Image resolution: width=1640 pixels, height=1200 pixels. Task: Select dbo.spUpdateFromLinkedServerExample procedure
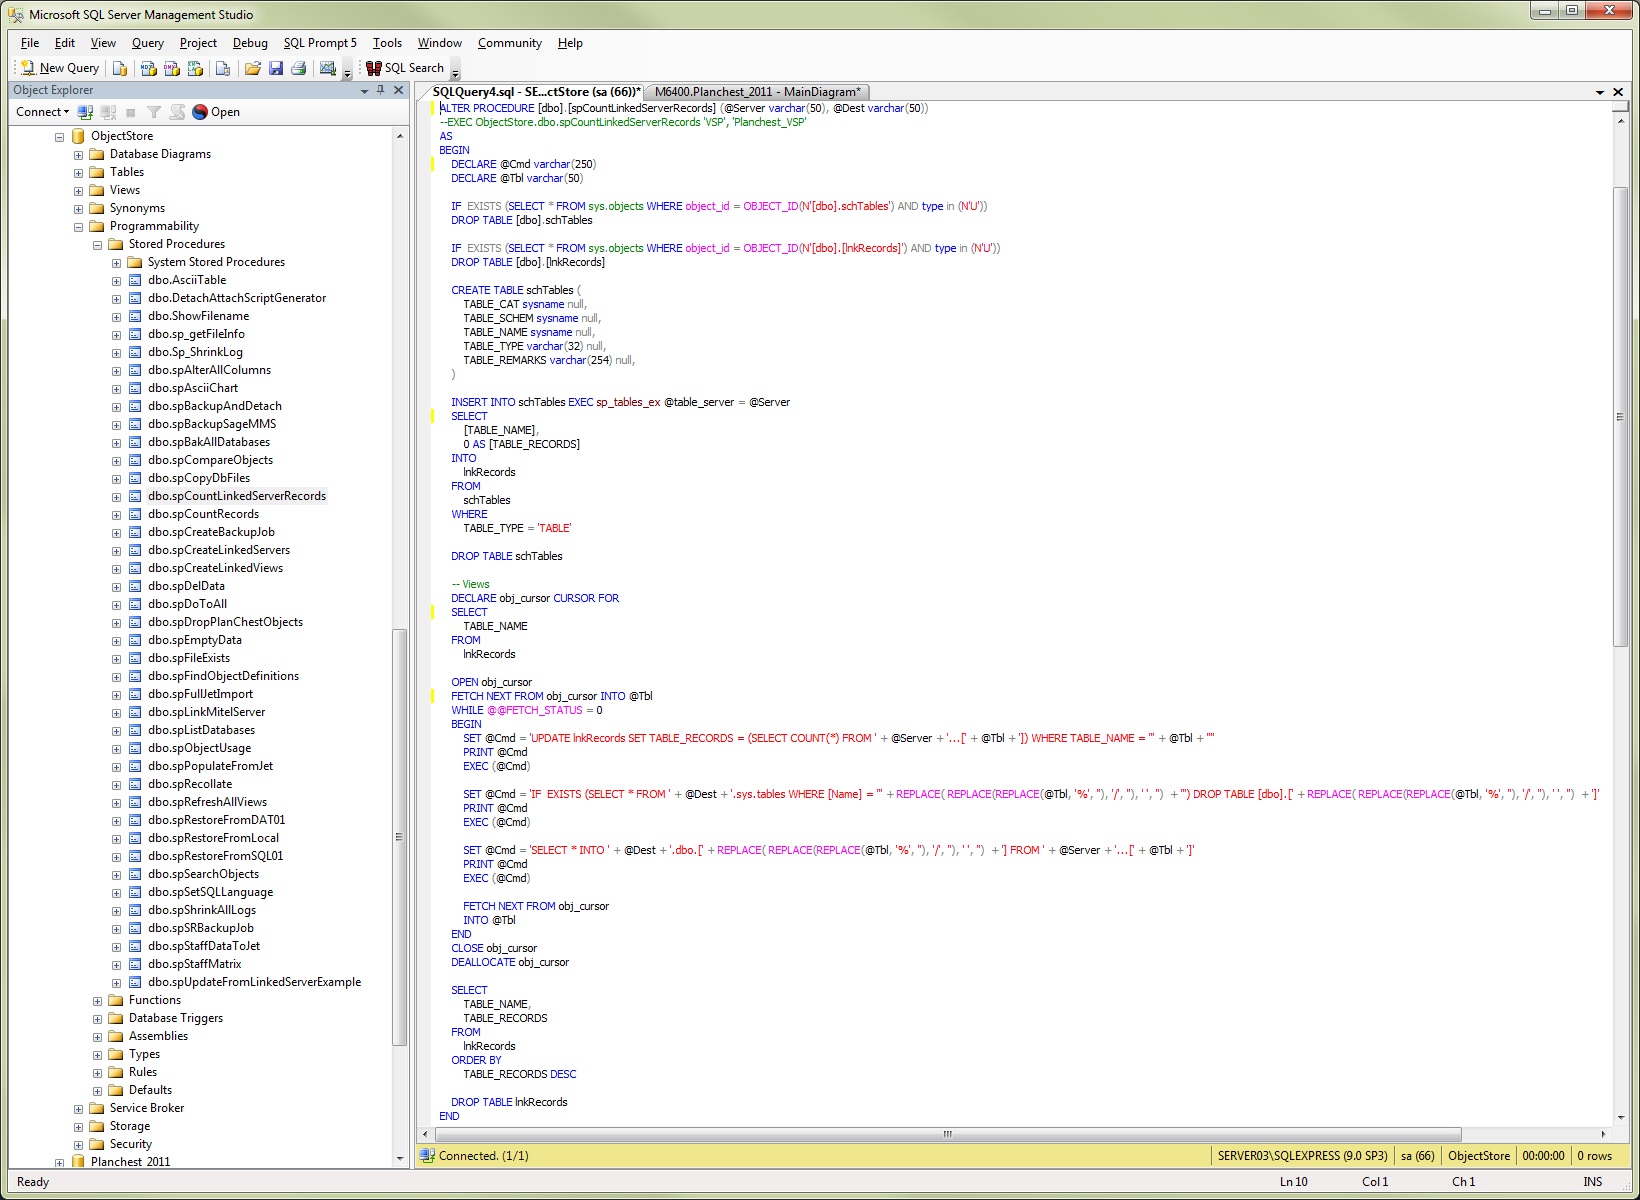click(254, 982)
